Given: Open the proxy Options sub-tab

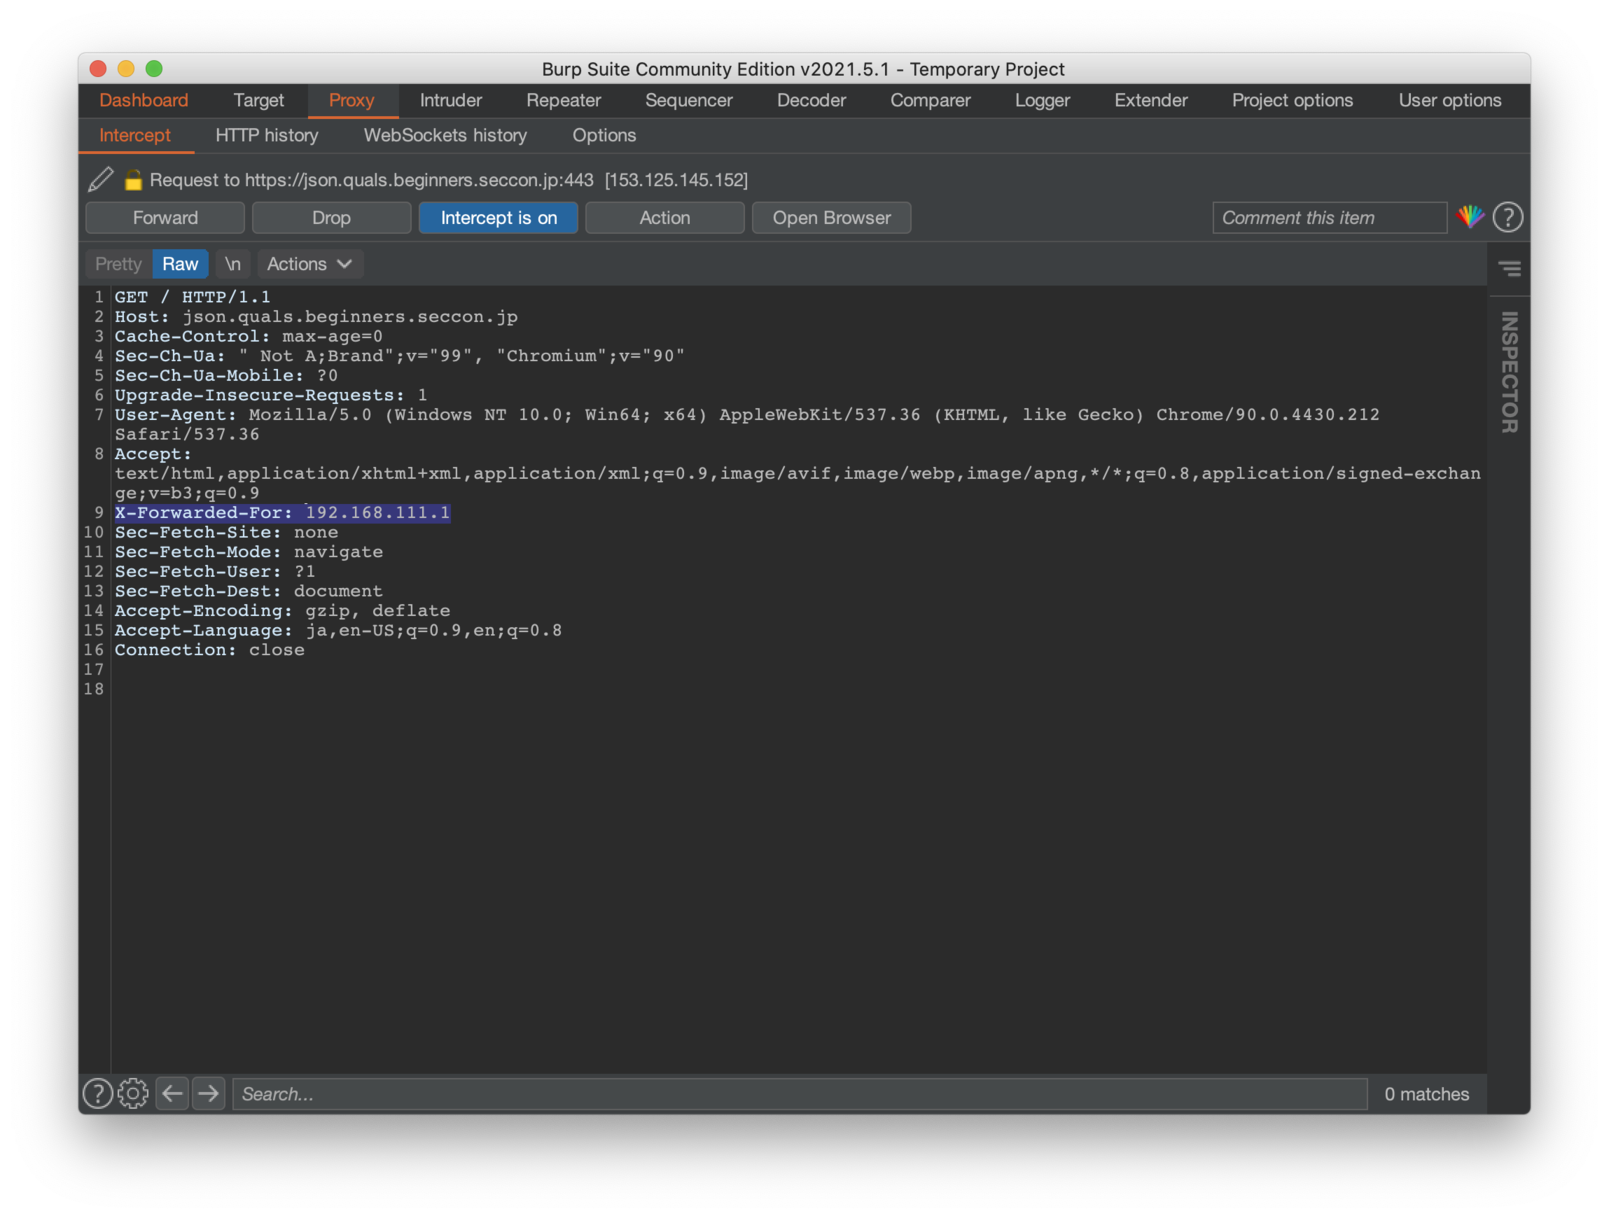Looking at the screenshot, I should [604, 135].
